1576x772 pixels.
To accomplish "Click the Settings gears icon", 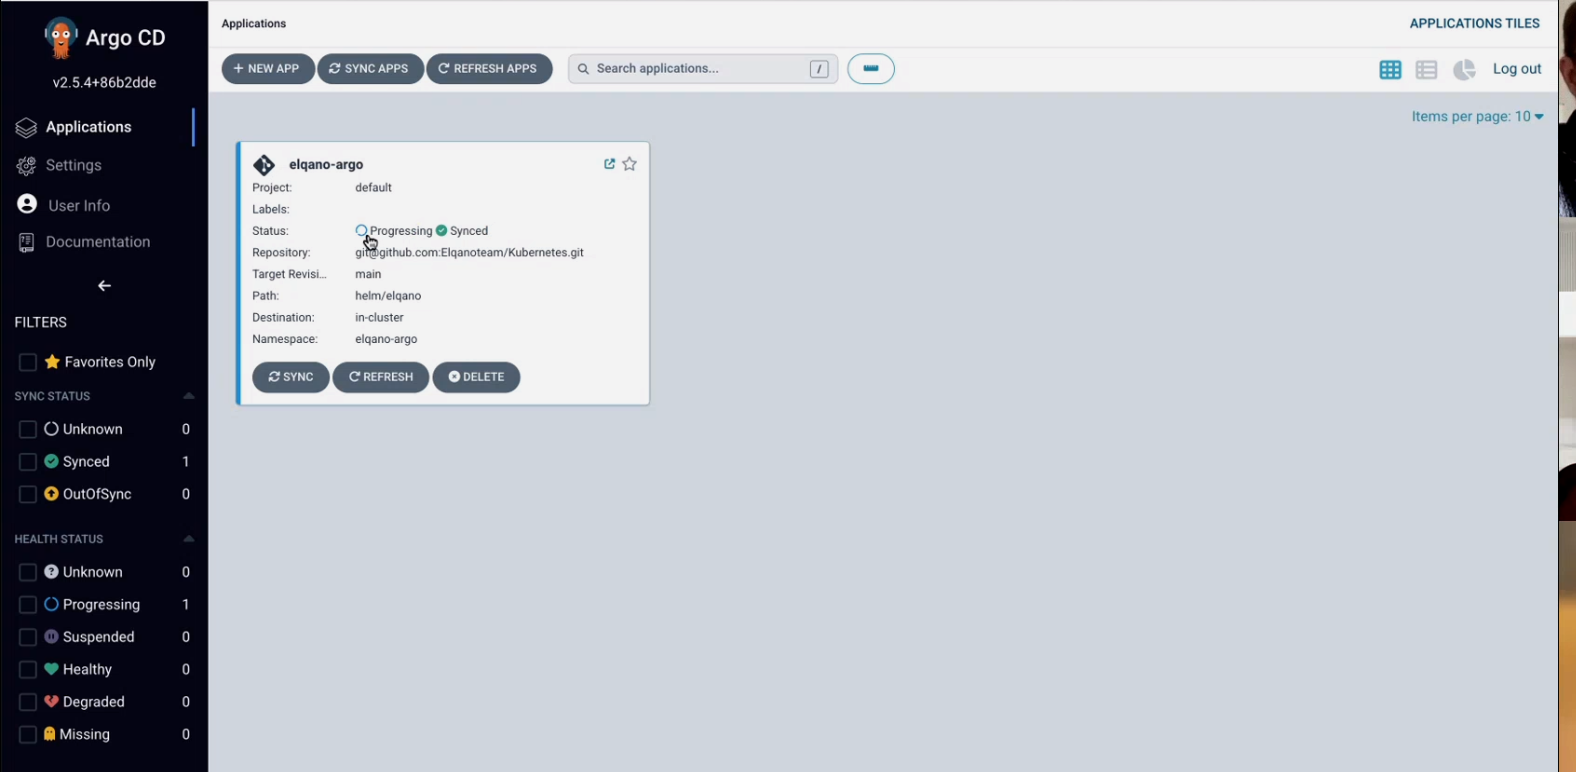I will point(26,166).
